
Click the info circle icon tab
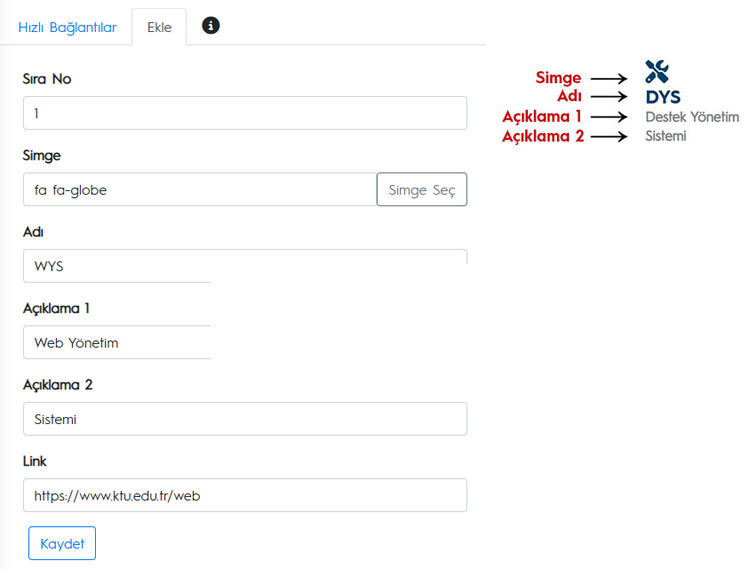point(210,25)
